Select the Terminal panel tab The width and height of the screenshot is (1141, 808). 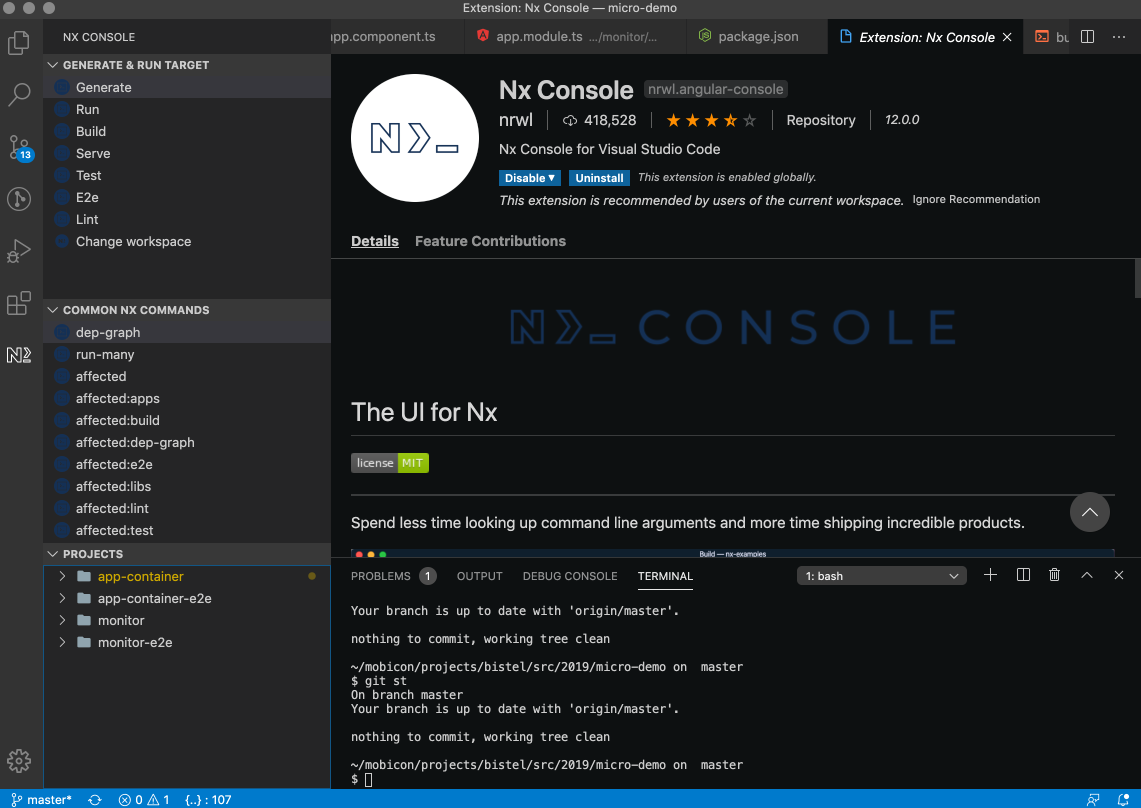click(665, 576)
